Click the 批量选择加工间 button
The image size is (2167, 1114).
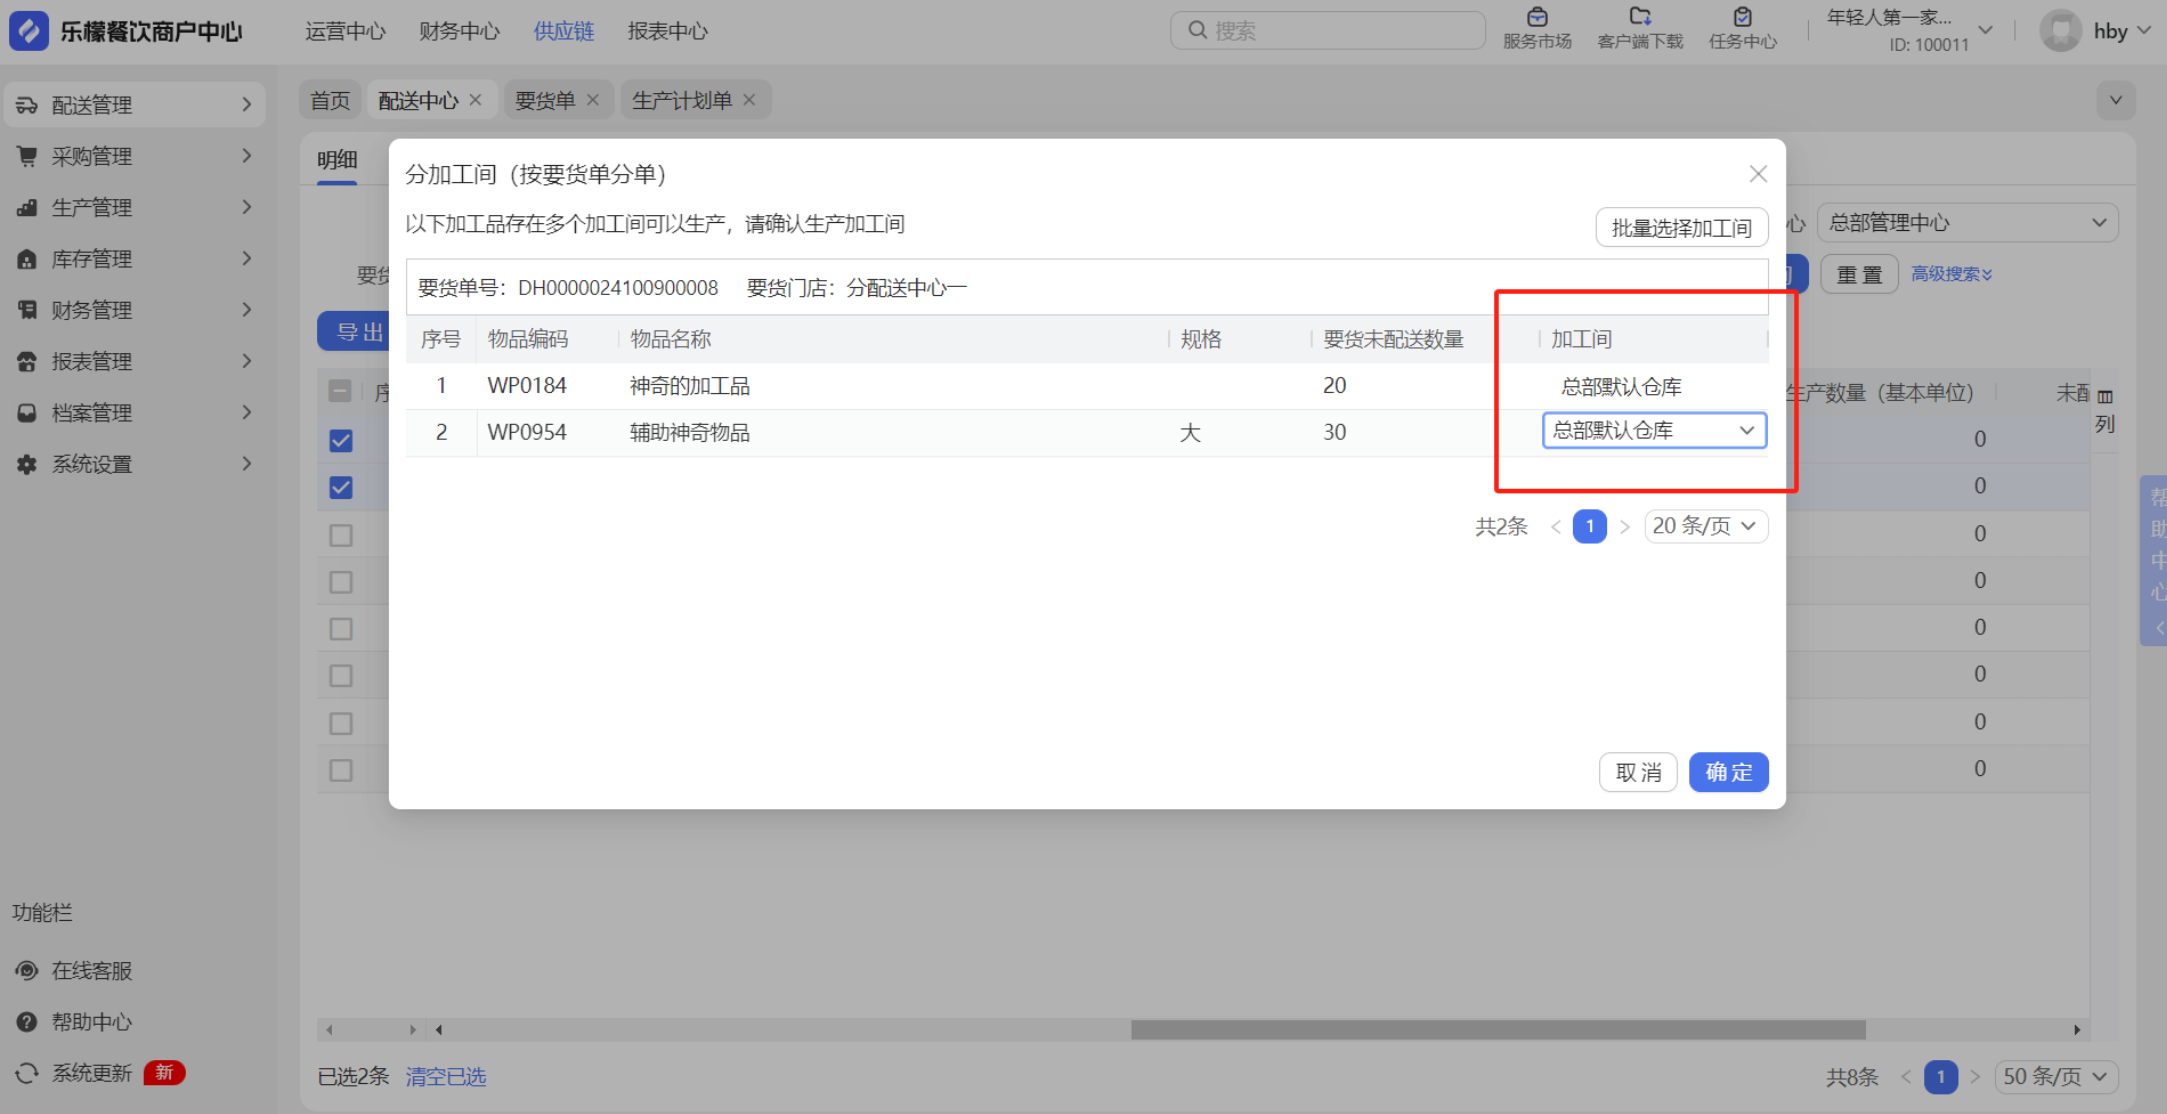pyautogui.click(x=1681, y=228)
